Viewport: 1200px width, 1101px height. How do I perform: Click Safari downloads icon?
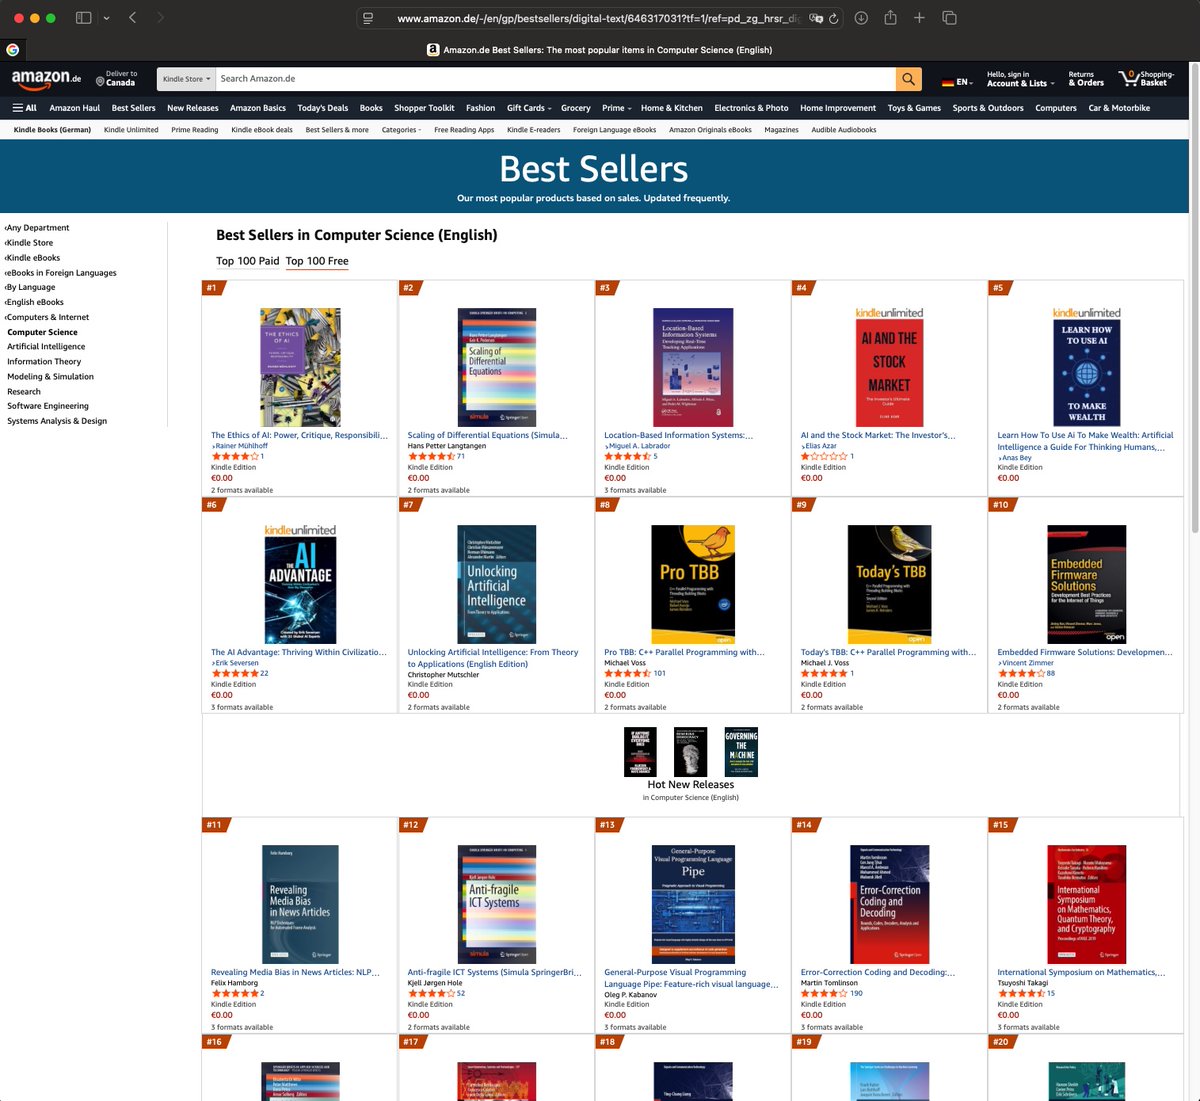coord(861,18)
